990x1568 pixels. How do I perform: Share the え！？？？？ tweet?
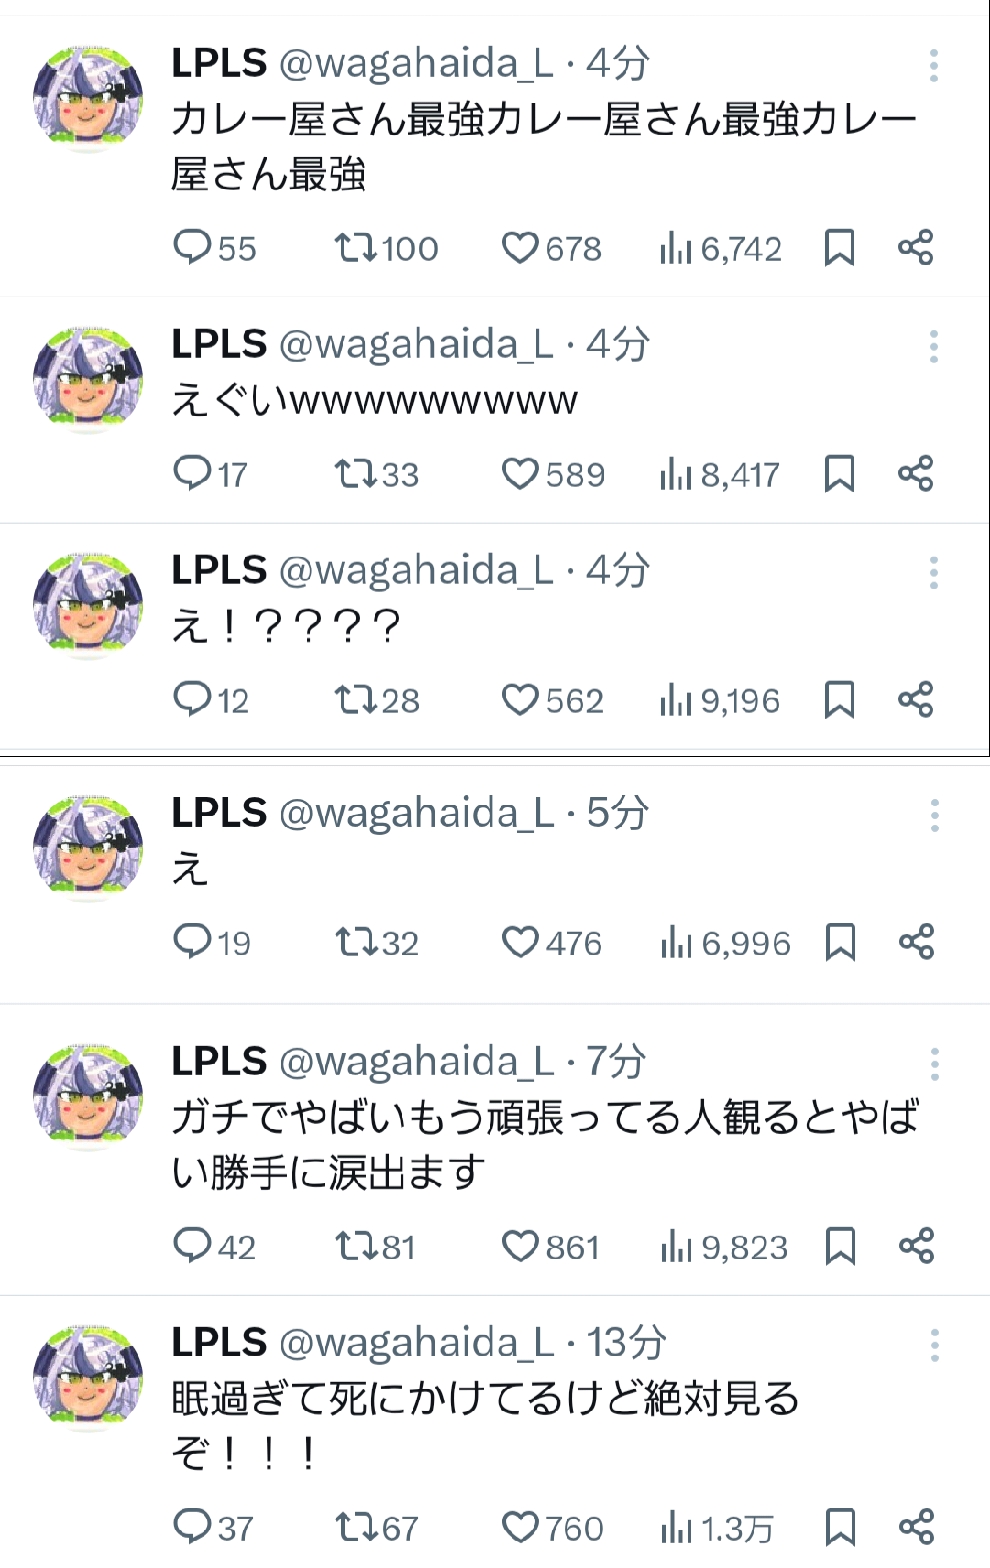click(x=915, y=700)
